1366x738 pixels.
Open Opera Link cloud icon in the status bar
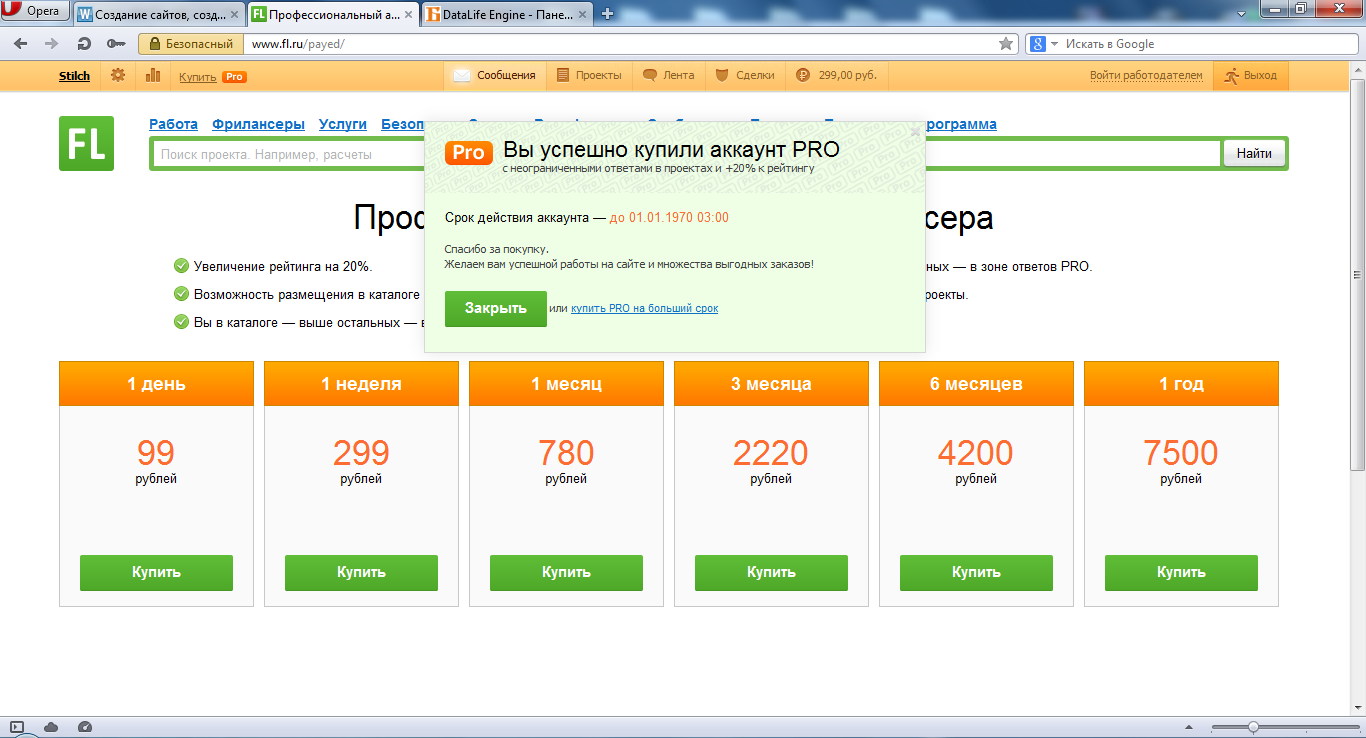coord(51,727)
